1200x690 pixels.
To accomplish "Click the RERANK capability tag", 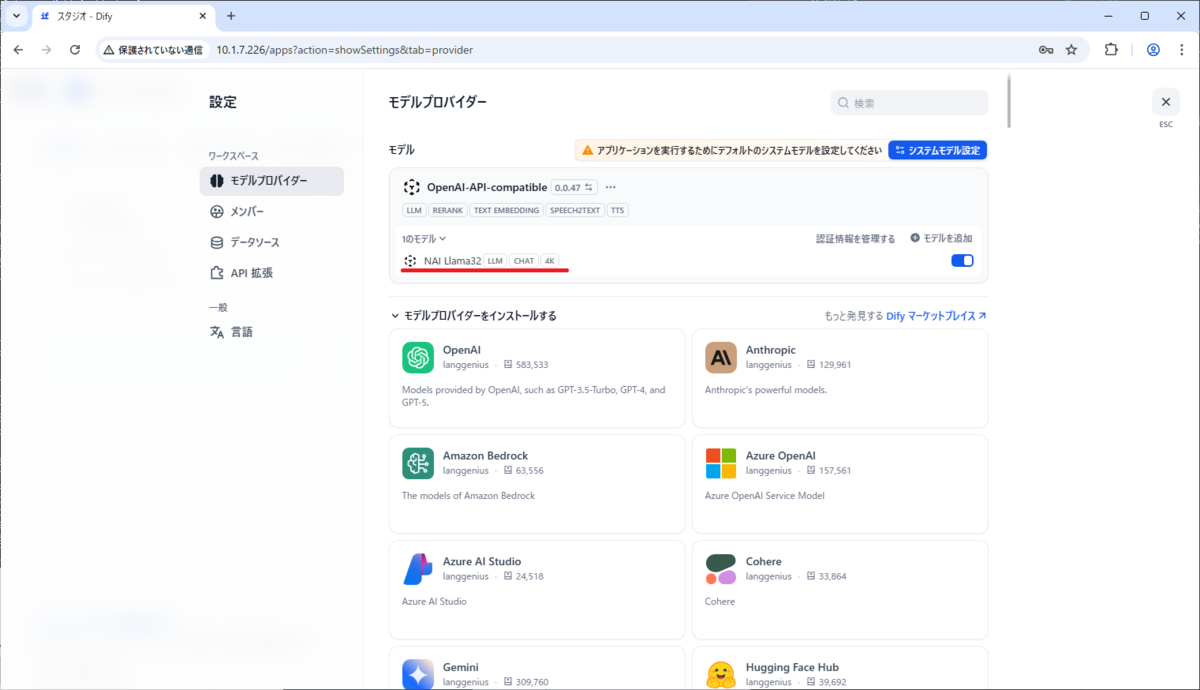I will coord(447,211).
